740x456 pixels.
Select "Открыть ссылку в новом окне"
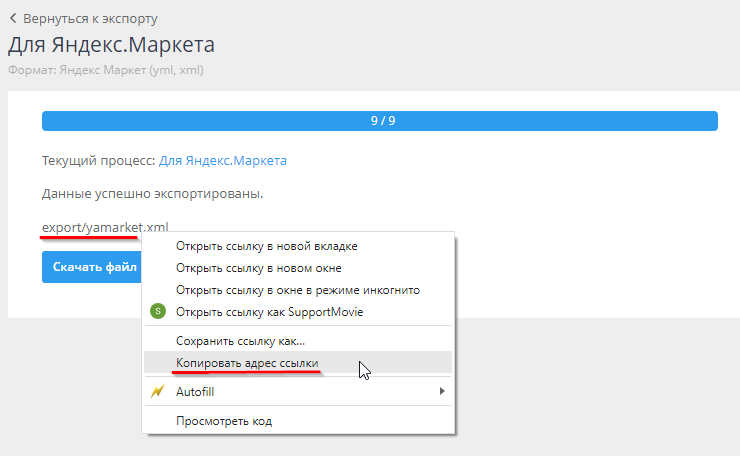[258, 268]
